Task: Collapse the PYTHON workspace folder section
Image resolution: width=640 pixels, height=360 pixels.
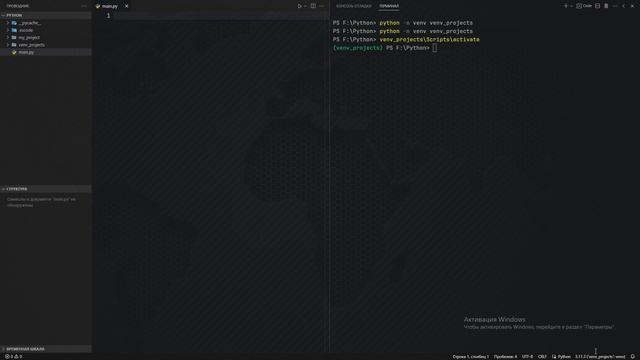Action: [46, 15]
